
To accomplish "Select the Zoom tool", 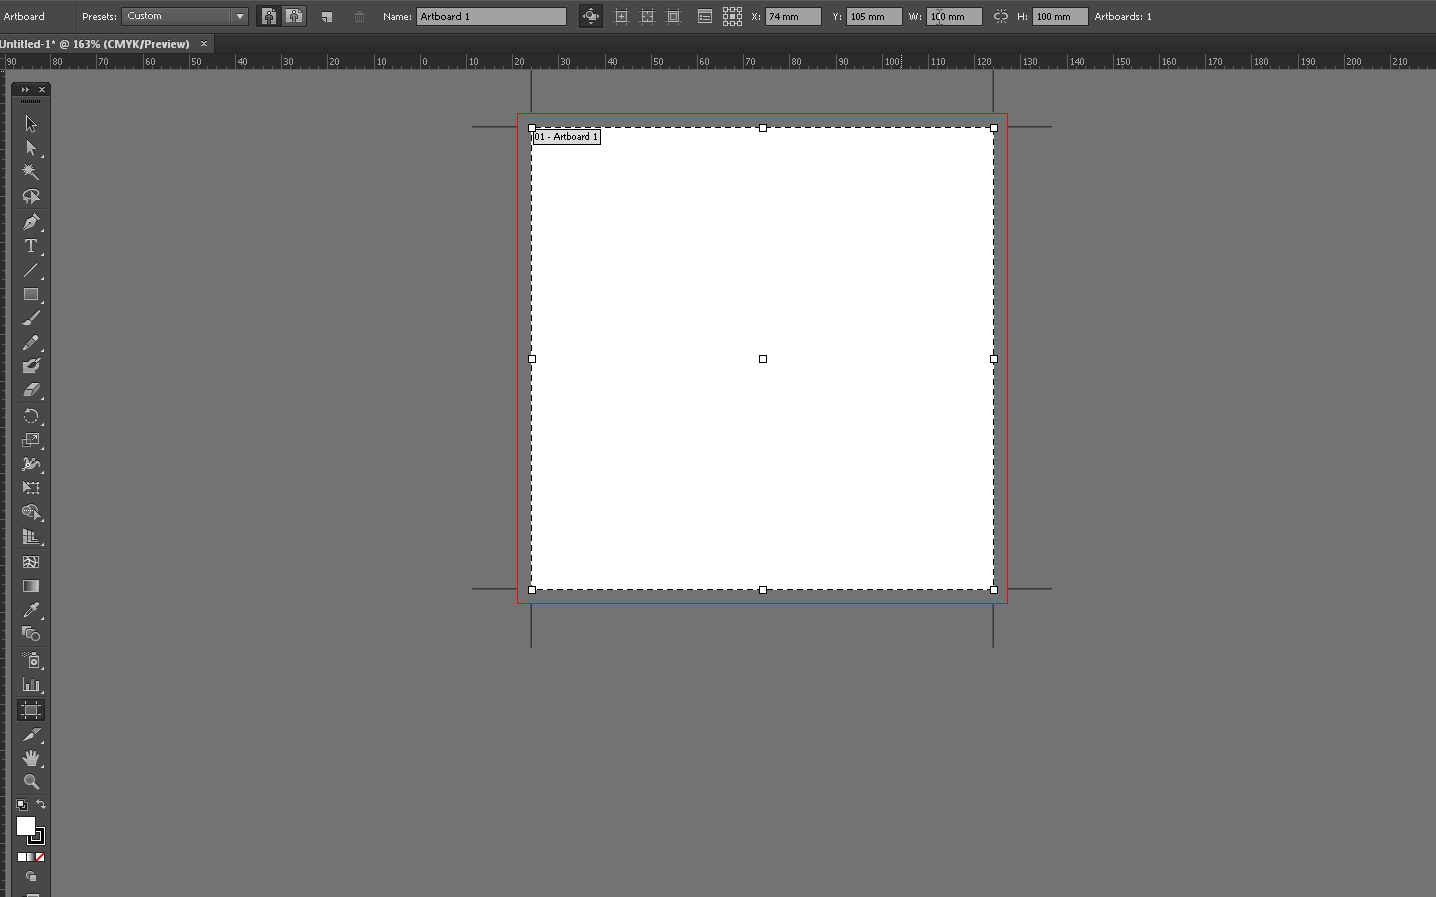I will point(30,783).
